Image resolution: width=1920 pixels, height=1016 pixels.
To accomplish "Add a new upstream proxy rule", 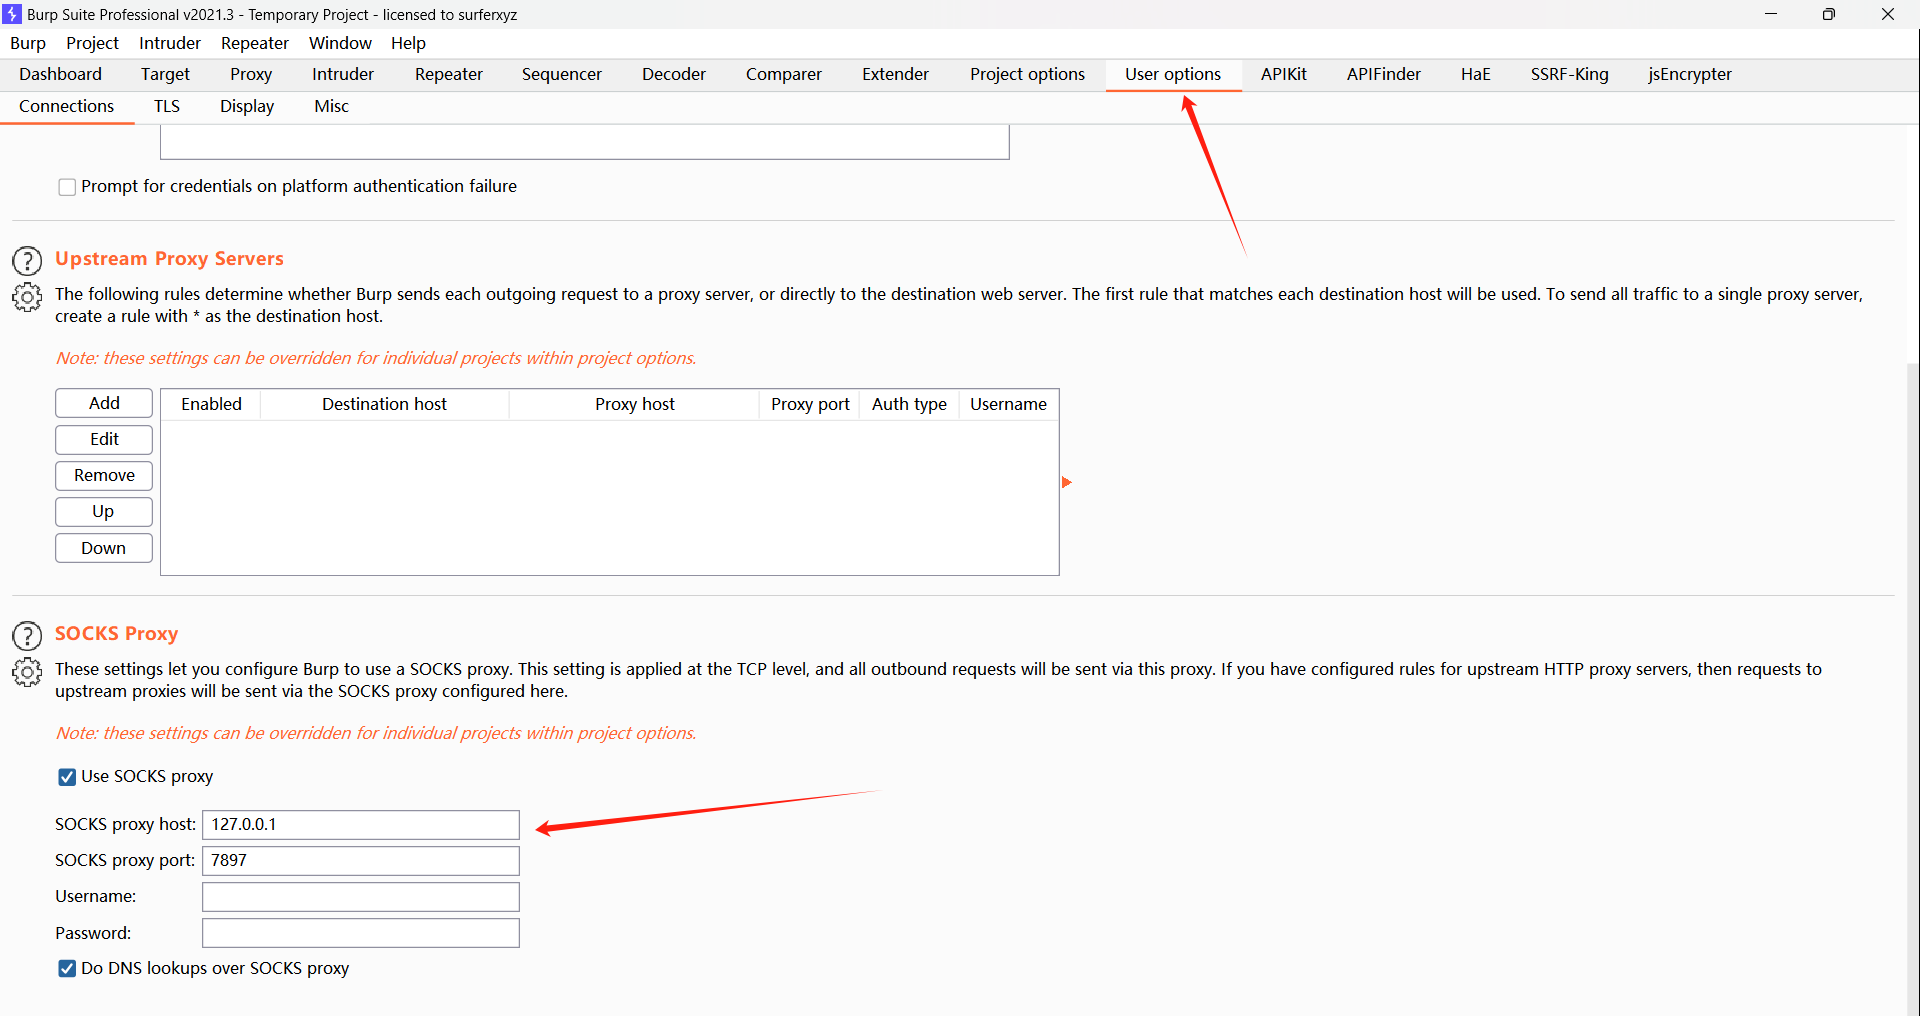I will 104,403.
